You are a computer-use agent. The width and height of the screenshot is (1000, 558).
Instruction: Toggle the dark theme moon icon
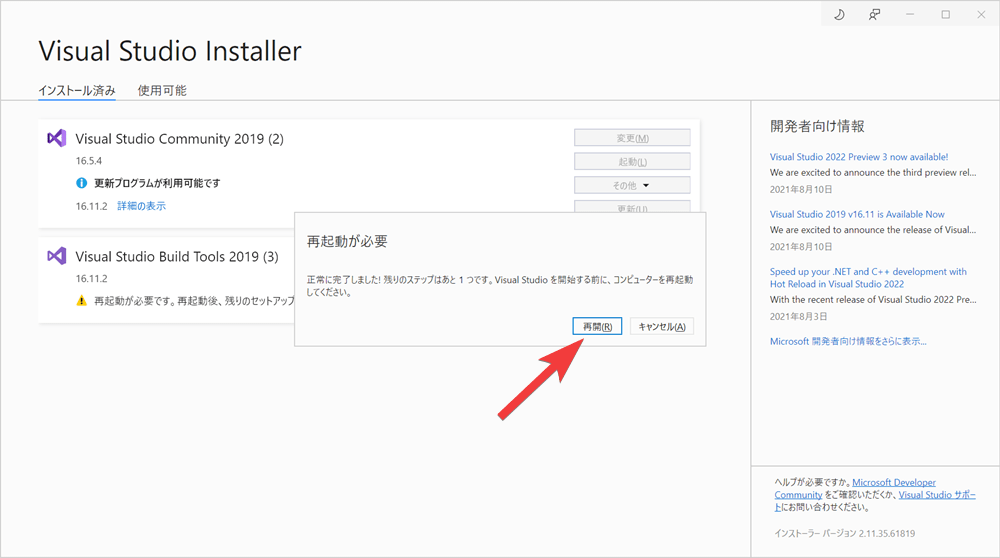839,15
